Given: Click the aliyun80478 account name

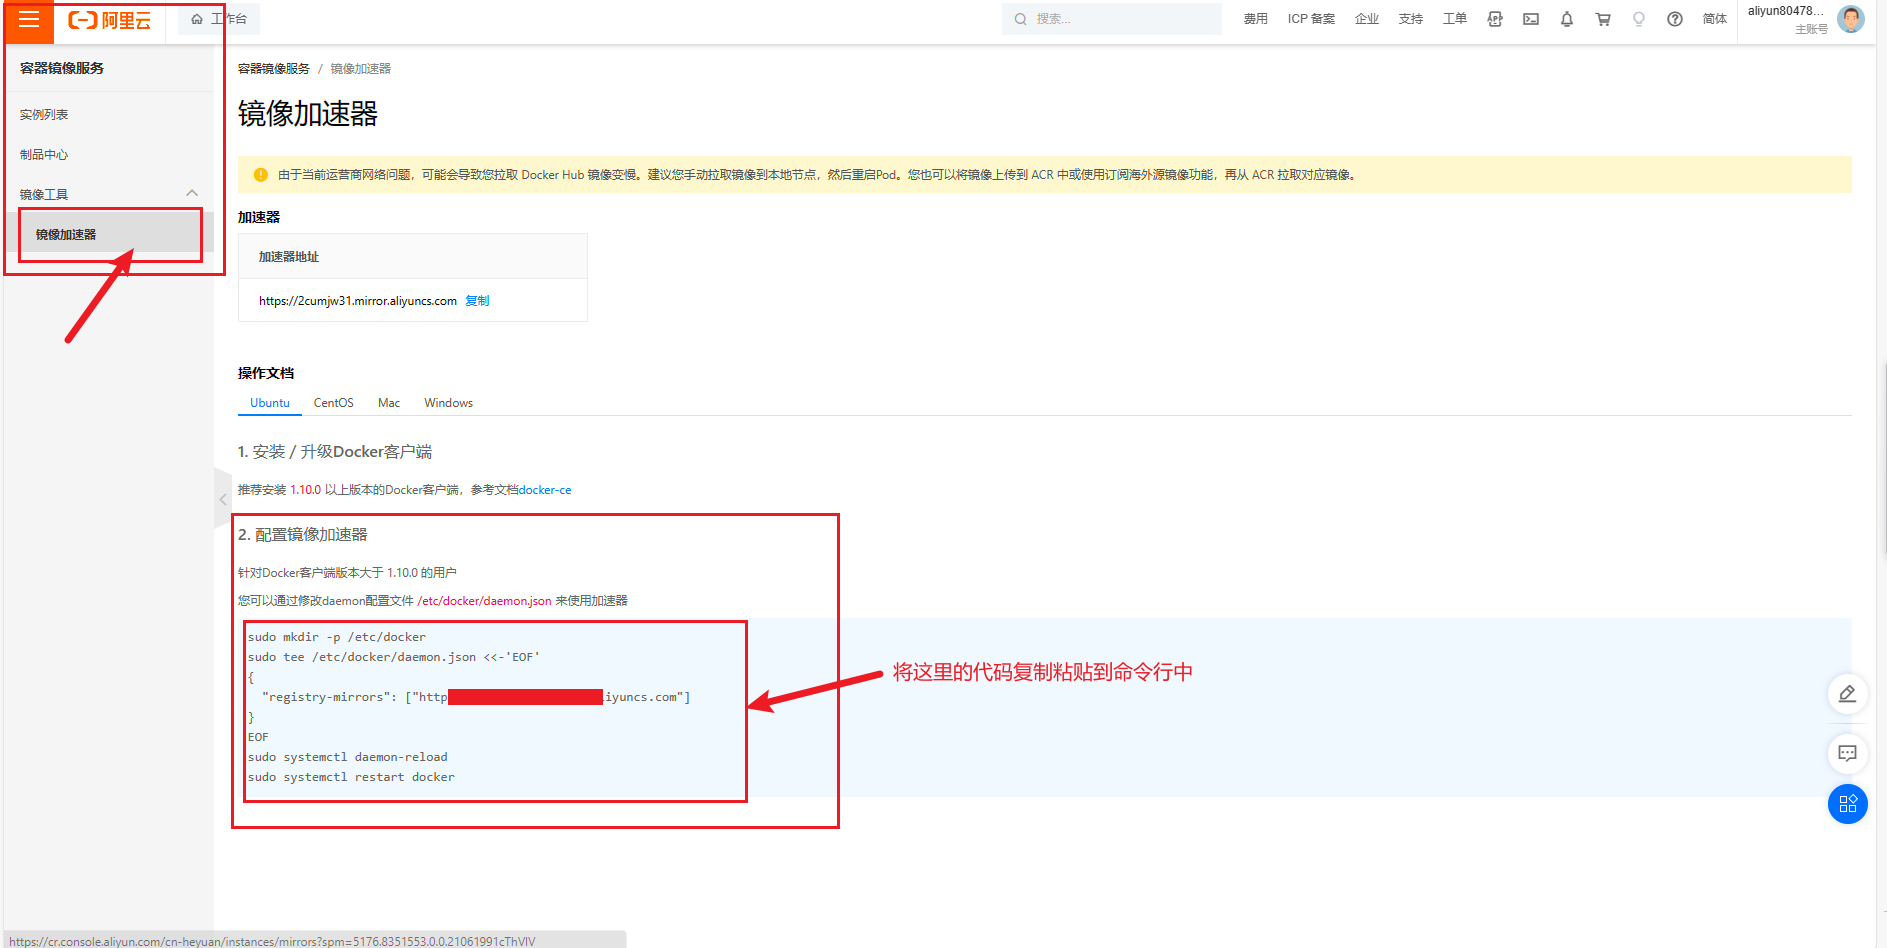Looking at the screenshot, I should [1786, 11].
